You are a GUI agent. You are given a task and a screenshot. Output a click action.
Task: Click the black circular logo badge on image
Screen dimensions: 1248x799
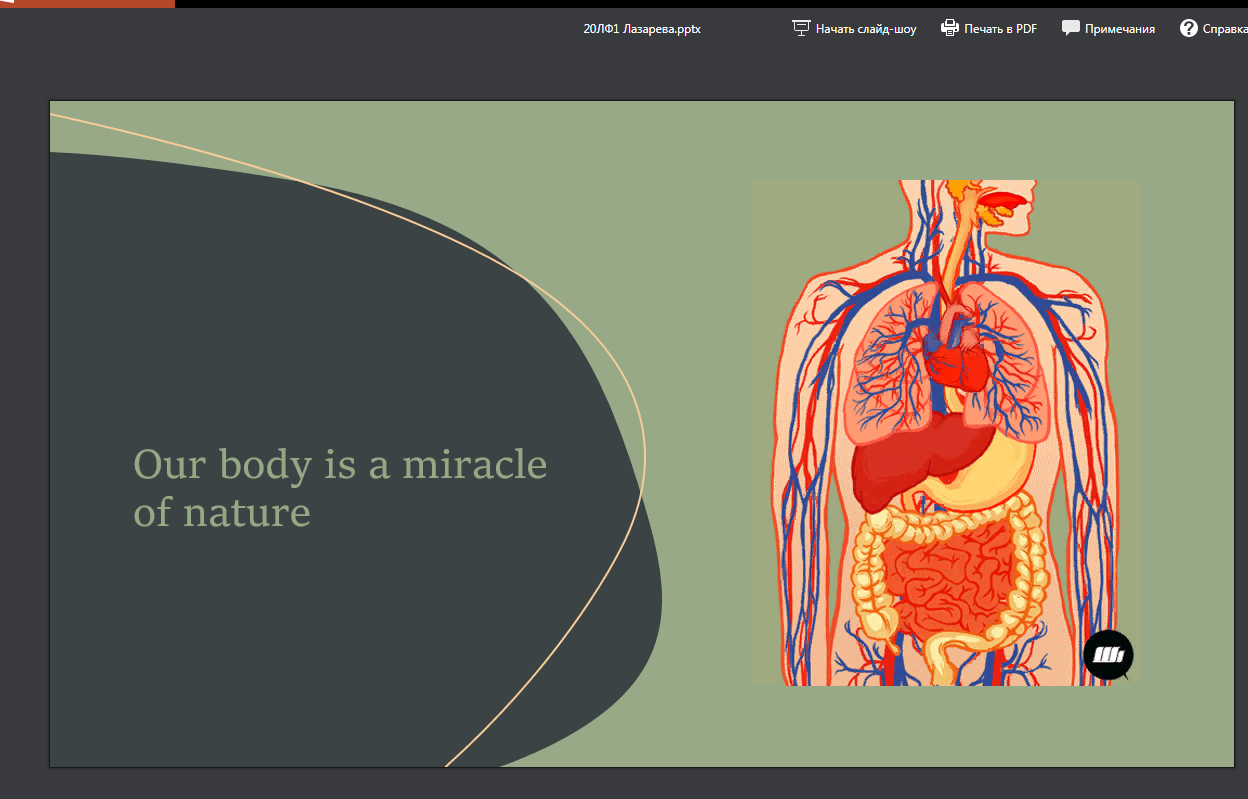tap(1108, 655)
